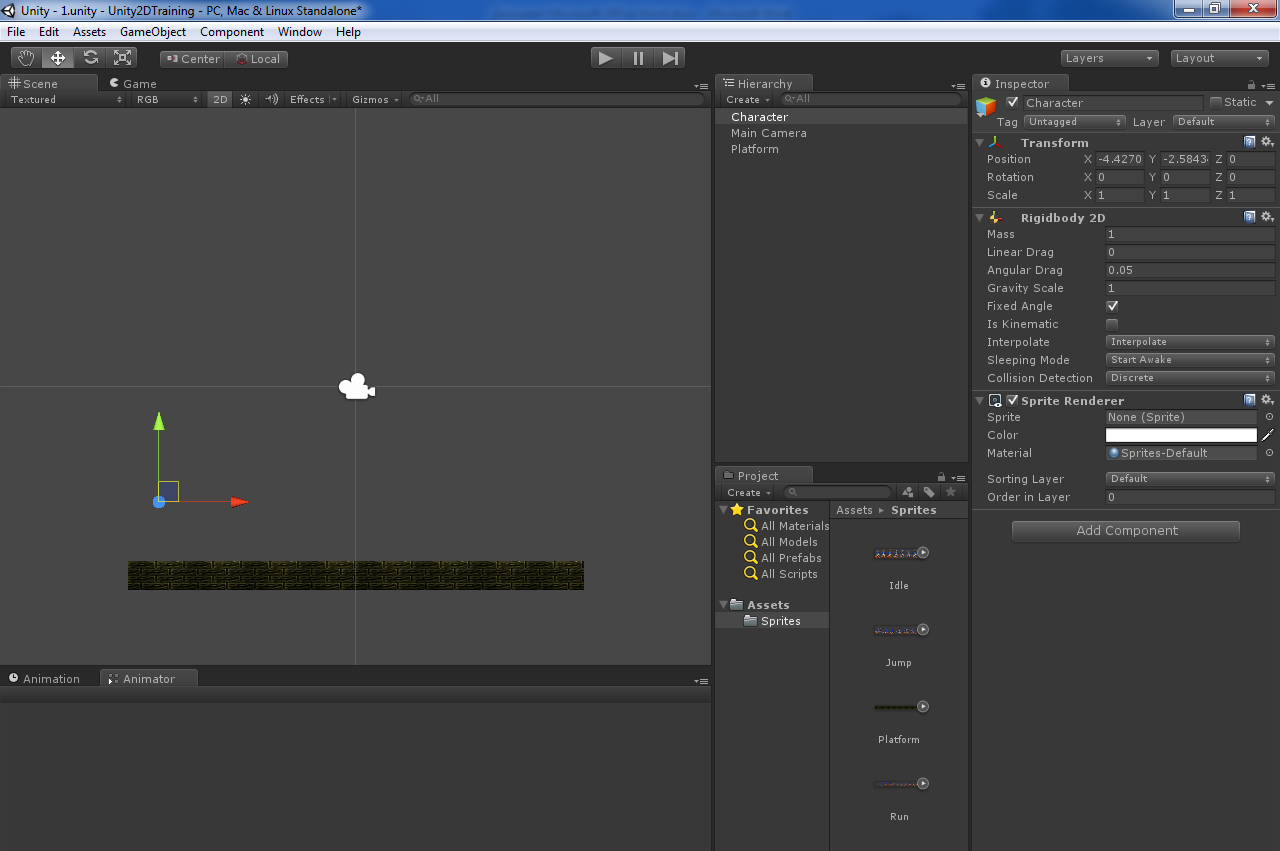
Task: Uncheck the Fixed Angle checkbox
Action: (1112, 306)
